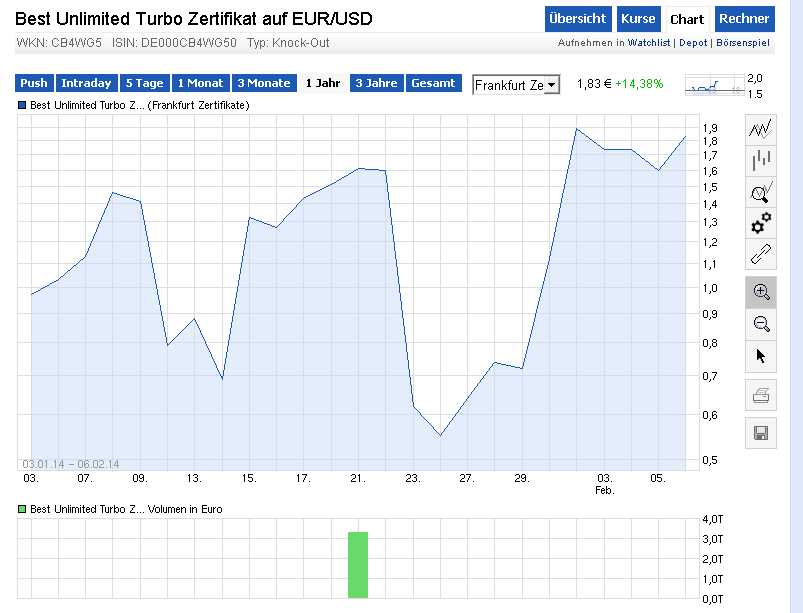Set chart range to 3 Monate
This screenshot has height=613, width=803.
click(x=264, y=83)
